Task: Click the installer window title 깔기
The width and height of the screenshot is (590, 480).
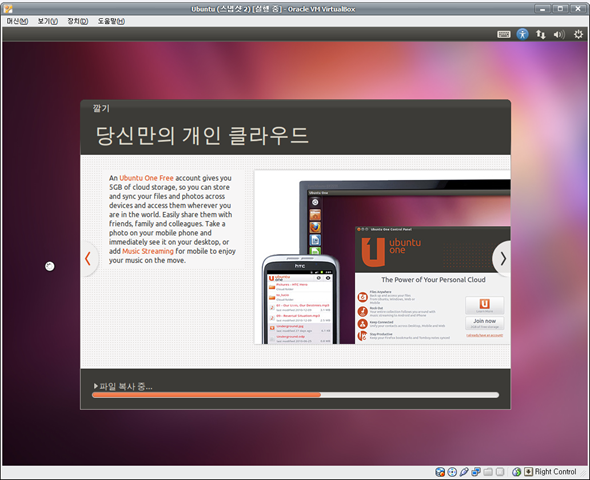Action: 101,108
